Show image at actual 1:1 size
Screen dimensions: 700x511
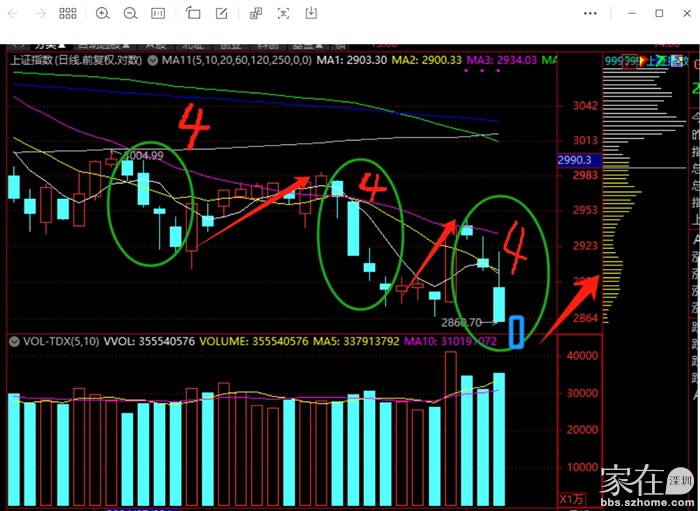[x=158, y=13]
